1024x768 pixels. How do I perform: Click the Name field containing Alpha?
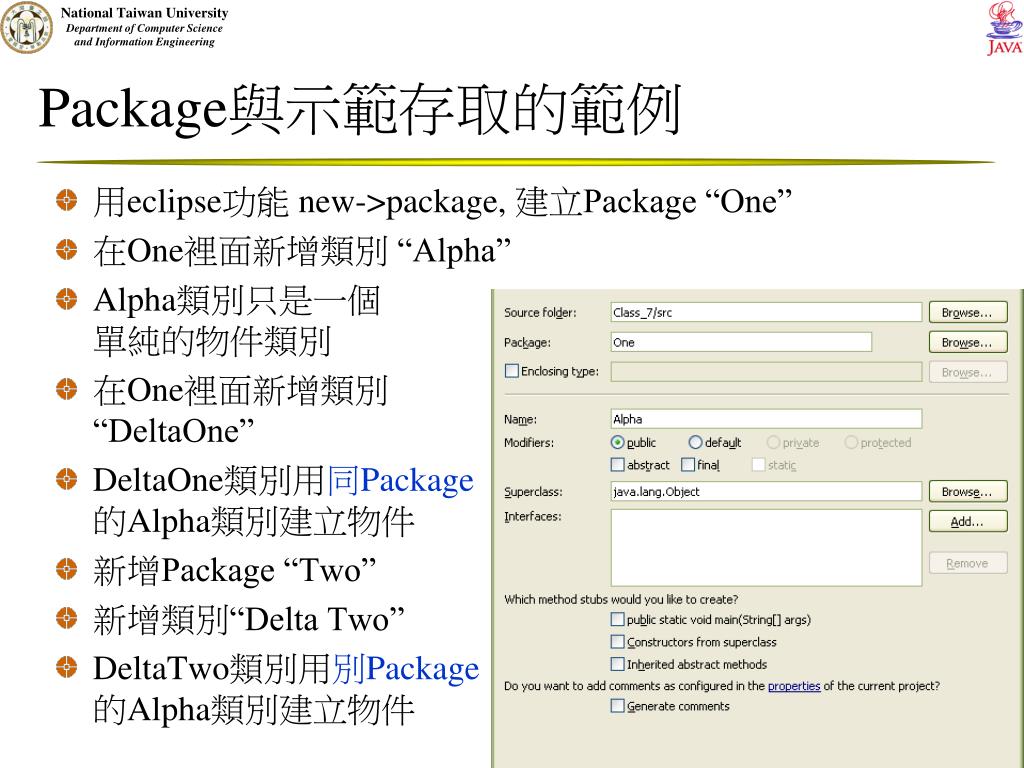tap(766, 419)
